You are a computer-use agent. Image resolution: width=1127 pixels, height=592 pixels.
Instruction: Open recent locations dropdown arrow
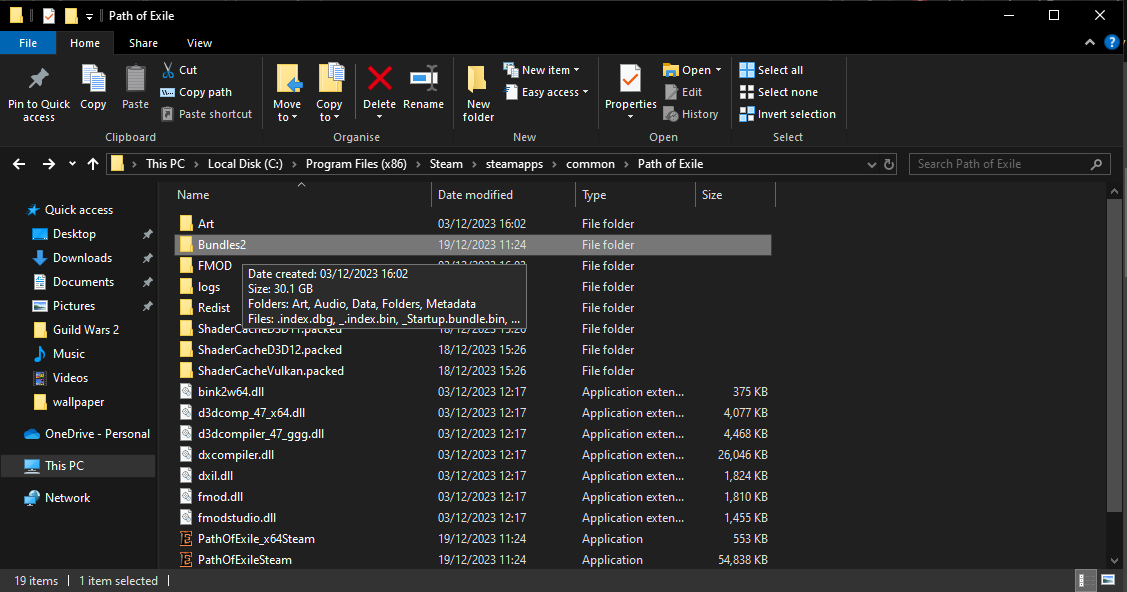(72, 165)
